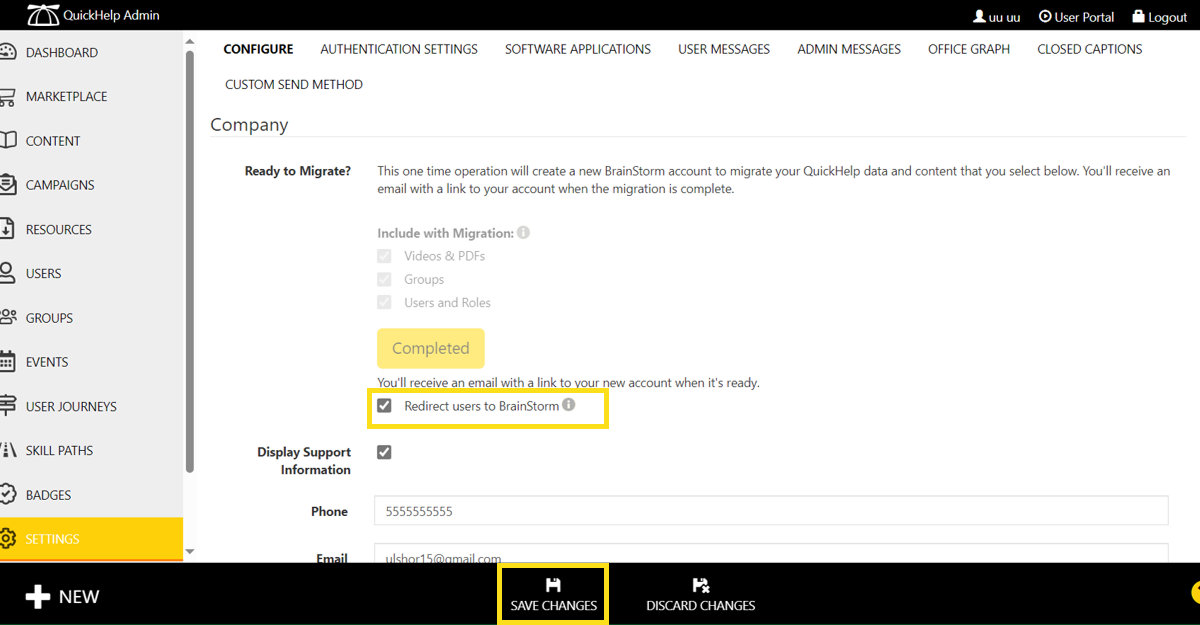Image resolution: width=1200 pixels, height=625 pixels.
Task: Click the yellow Completed button
Action: [x=431, y=348]
